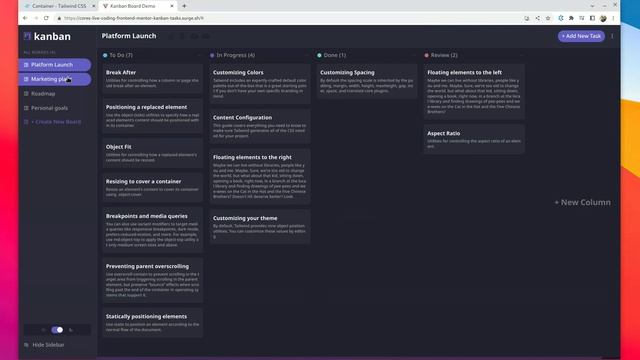
Task: Click the red dot on the Review column
Action: (x=427, y=55)
